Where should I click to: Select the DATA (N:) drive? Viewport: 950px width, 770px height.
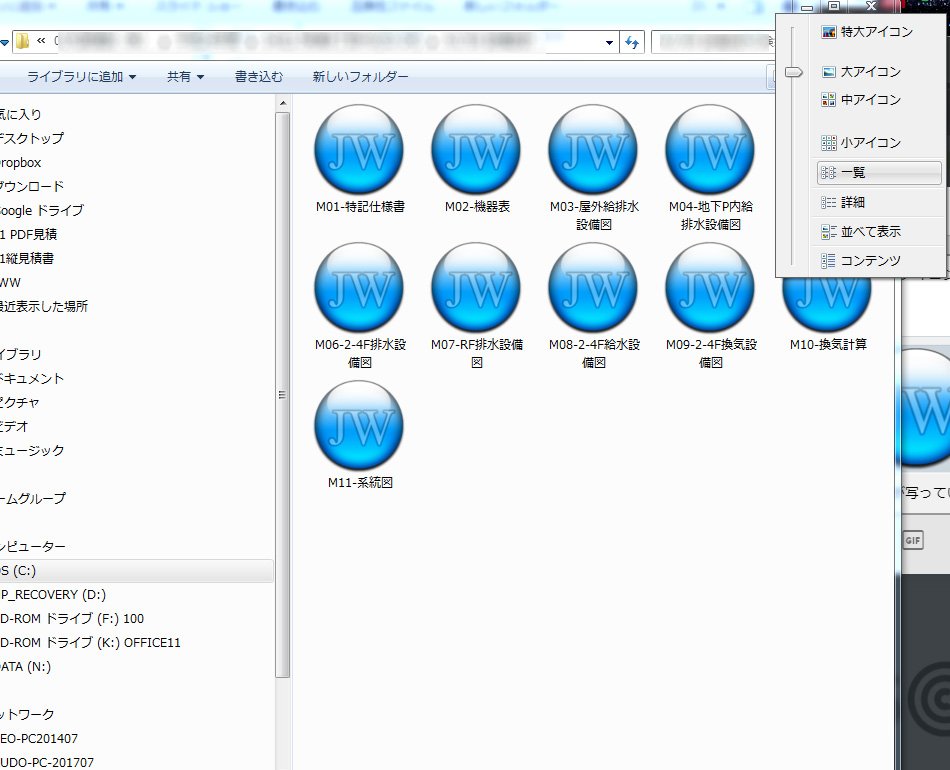[25, 667]
